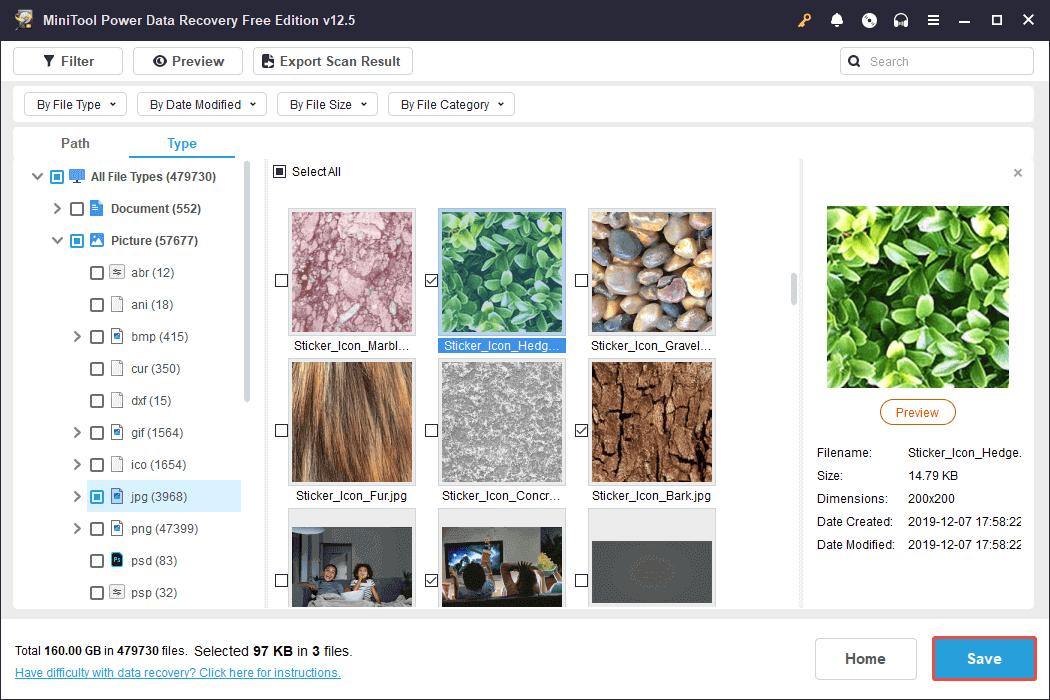Open the By File Type dropdown

click(x=74, y=104)
